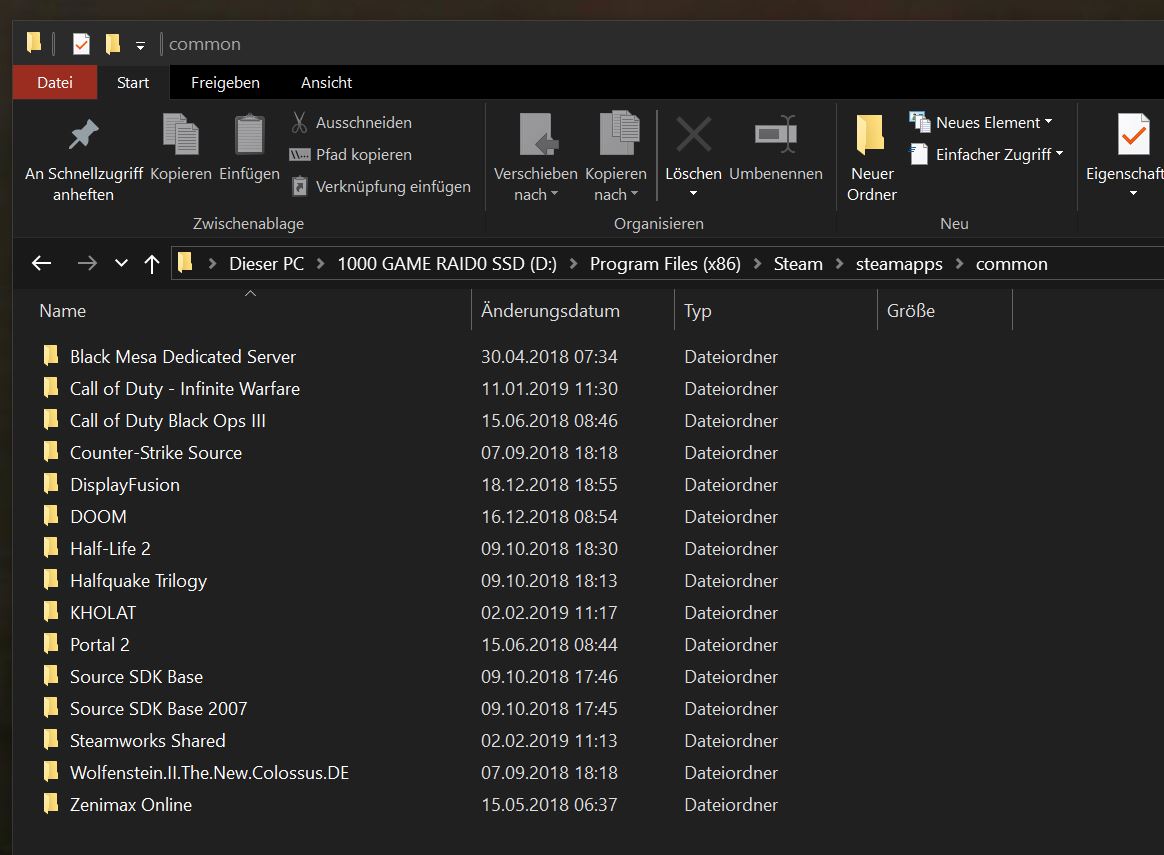Open the quick access toolbar customize dropdown
This screenshot has width=1164, height=855.
pos(140,45)
